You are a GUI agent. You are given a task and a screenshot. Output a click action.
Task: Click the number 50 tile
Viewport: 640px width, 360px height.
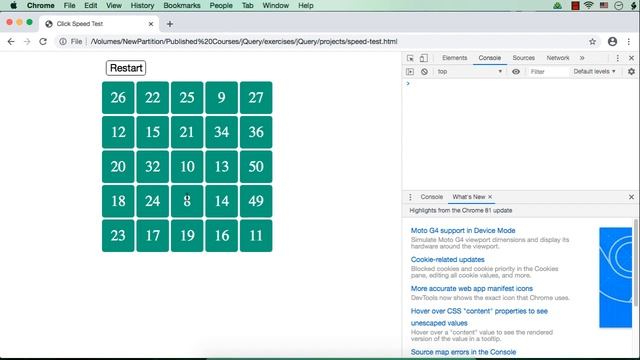pyautogui.click(x=256, y=167)
